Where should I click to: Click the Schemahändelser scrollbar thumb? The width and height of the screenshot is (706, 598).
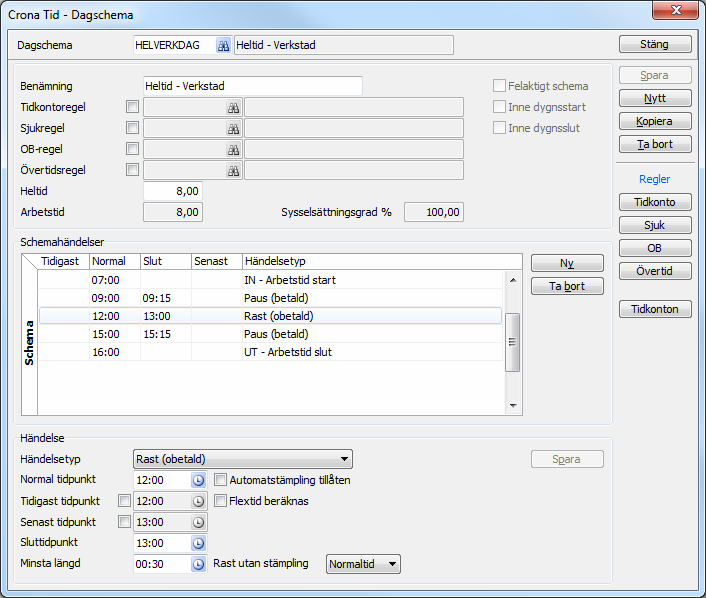click(x=512, y=342)
